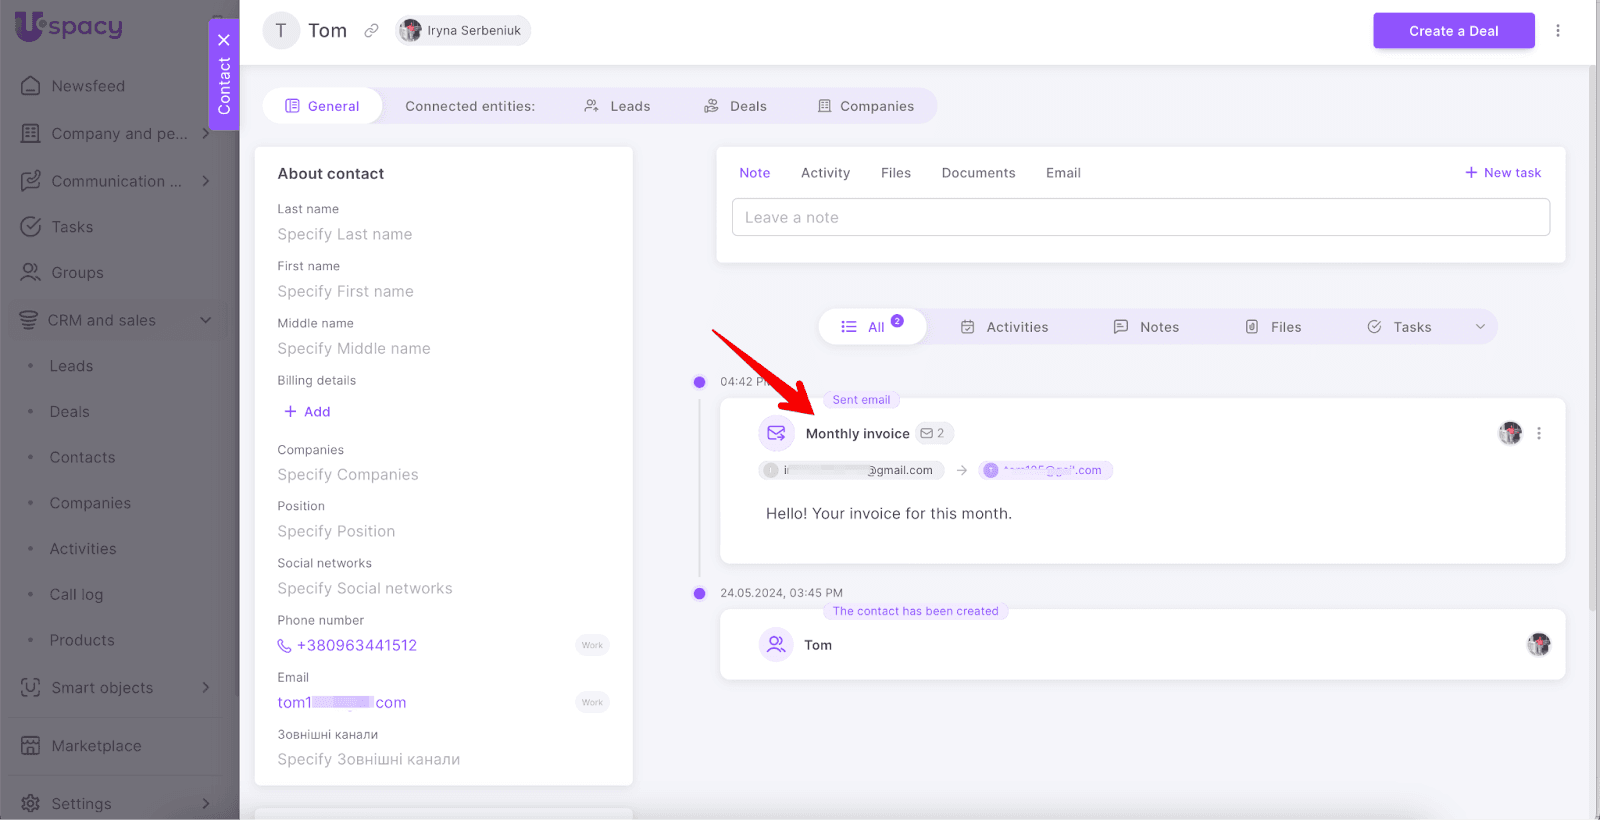Click the email thread count badge
Viewport: 1600px width, 820px height.
[x=933, y=433]
